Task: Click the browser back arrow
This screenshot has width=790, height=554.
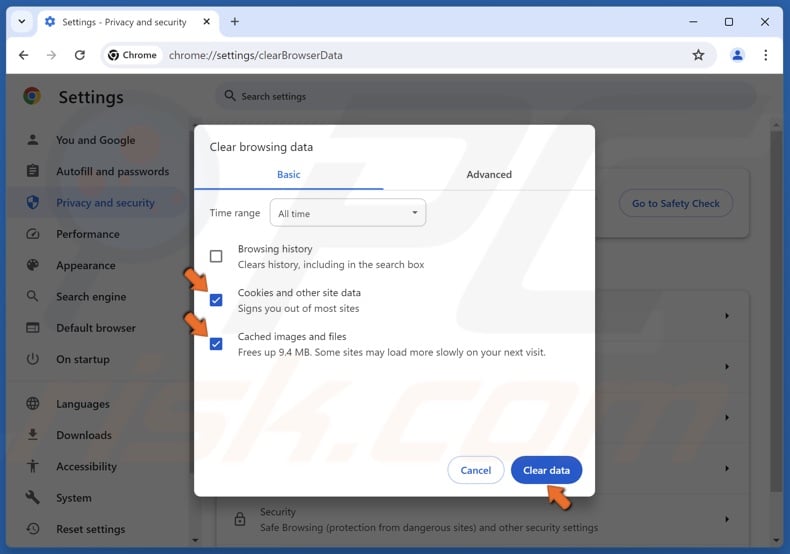Action: click(24, 55)
